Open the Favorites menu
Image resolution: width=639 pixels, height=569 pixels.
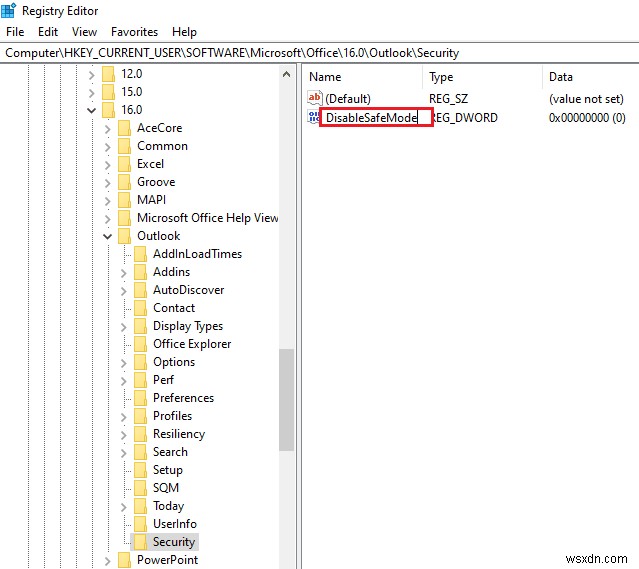coord(134,32)
